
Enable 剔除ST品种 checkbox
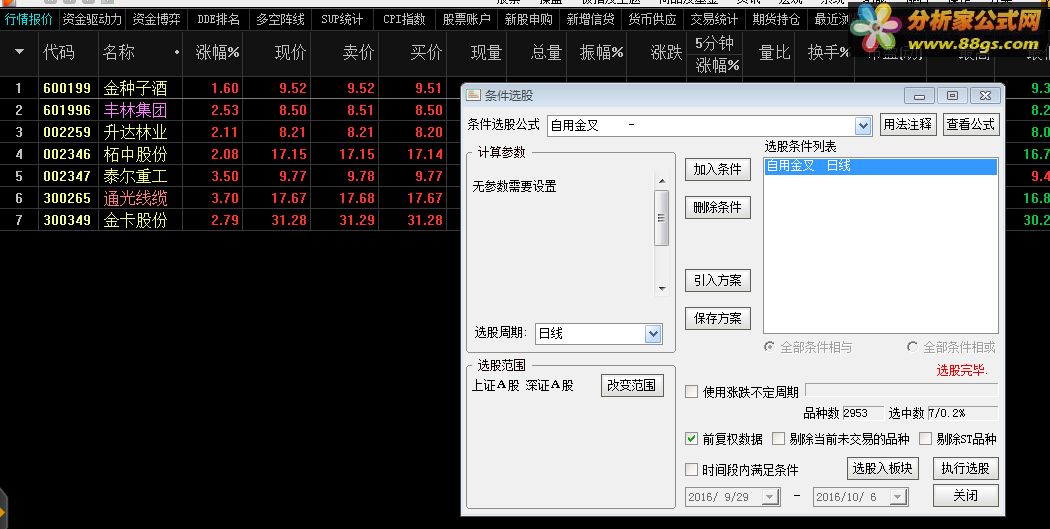coord(925,439)
